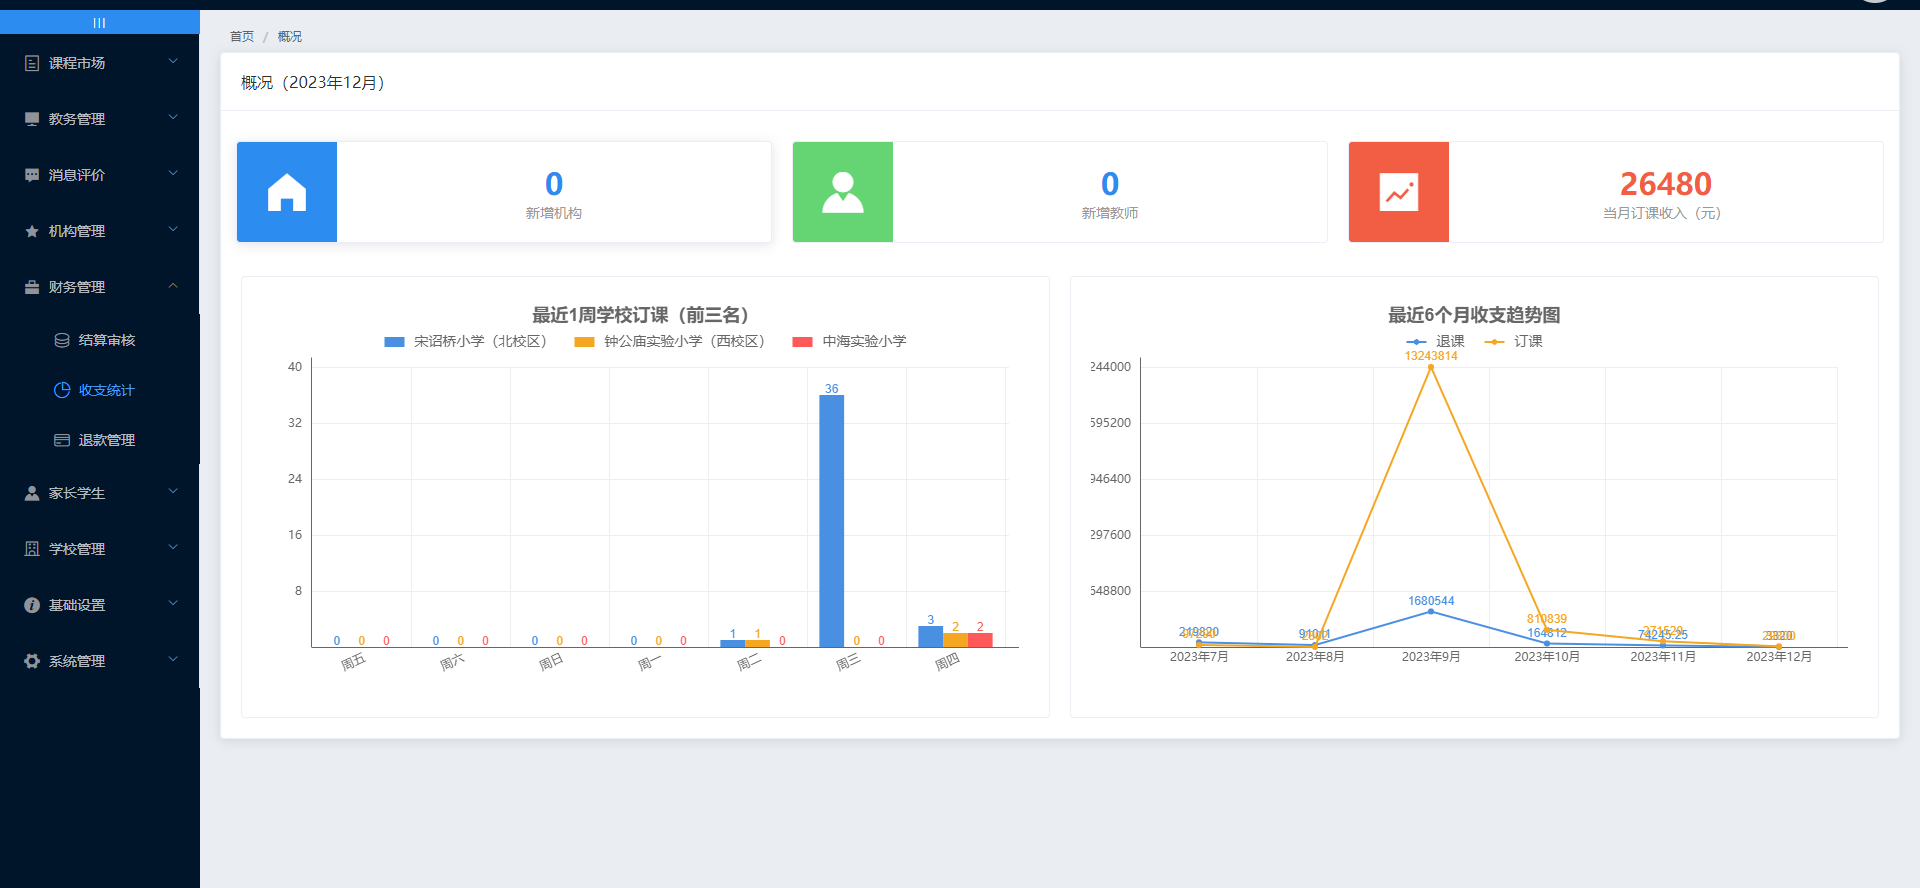This screenshot has height=888, width=1920.
Task: Open the 家长学生 menu
Action: pyautogui.click(x=99, y=493)
